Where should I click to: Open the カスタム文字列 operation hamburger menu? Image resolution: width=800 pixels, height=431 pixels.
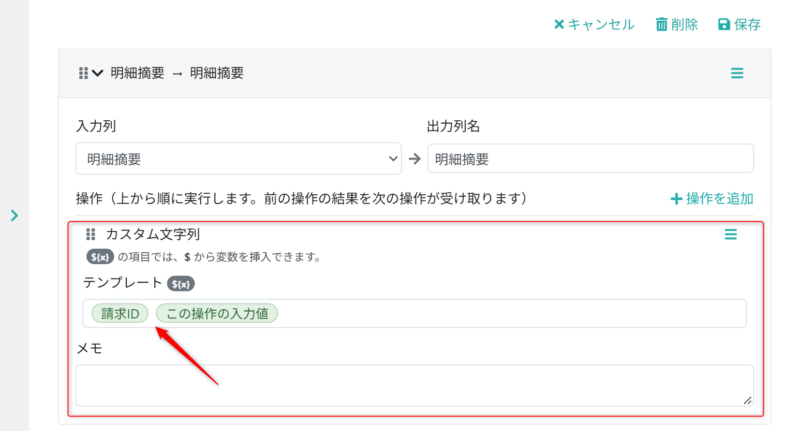[x=731, y=234]
